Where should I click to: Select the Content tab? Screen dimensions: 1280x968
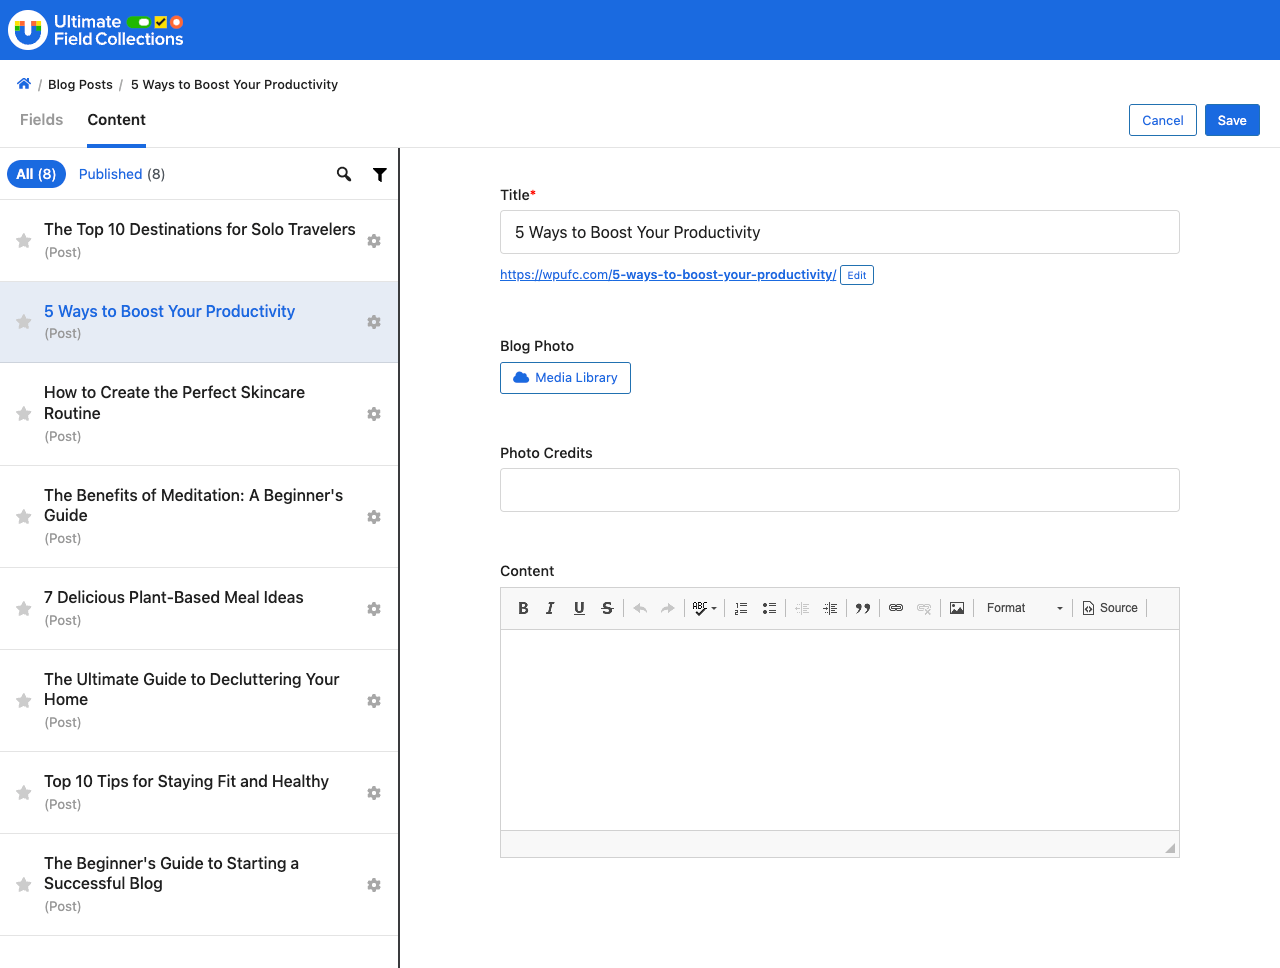click(116, 120)
